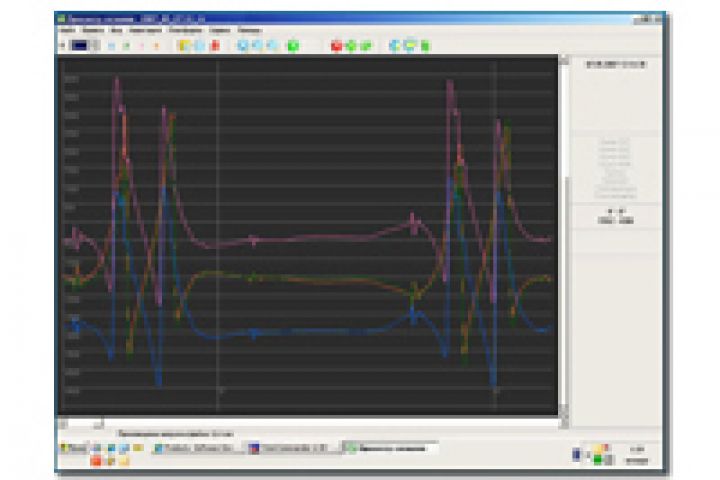This screenshot has width=720, height=480.
Task: Click the red quick-launch icon in taskbar
Action: tap(96, 461)
